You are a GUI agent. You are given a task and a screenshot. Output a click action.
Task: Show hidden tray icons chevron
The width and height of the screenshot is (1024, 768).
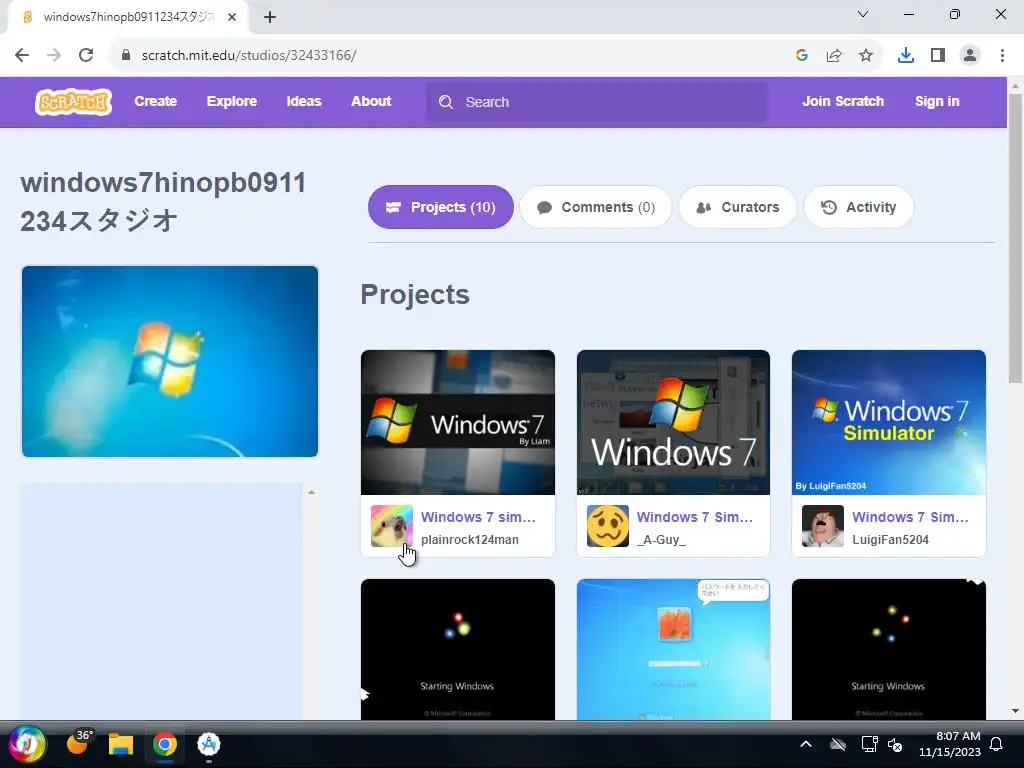pyautogui.click(x=806, y=744)
